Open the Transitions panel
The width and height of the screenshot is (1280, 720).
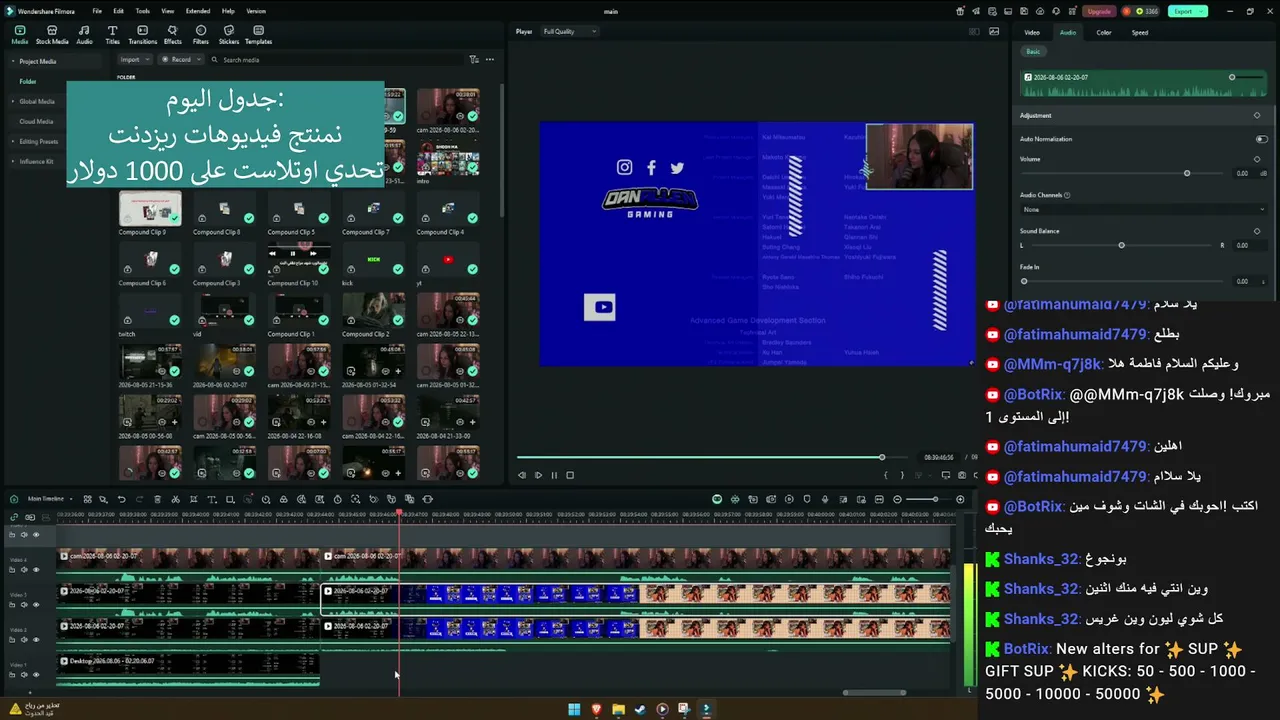(x=143, y=35)
